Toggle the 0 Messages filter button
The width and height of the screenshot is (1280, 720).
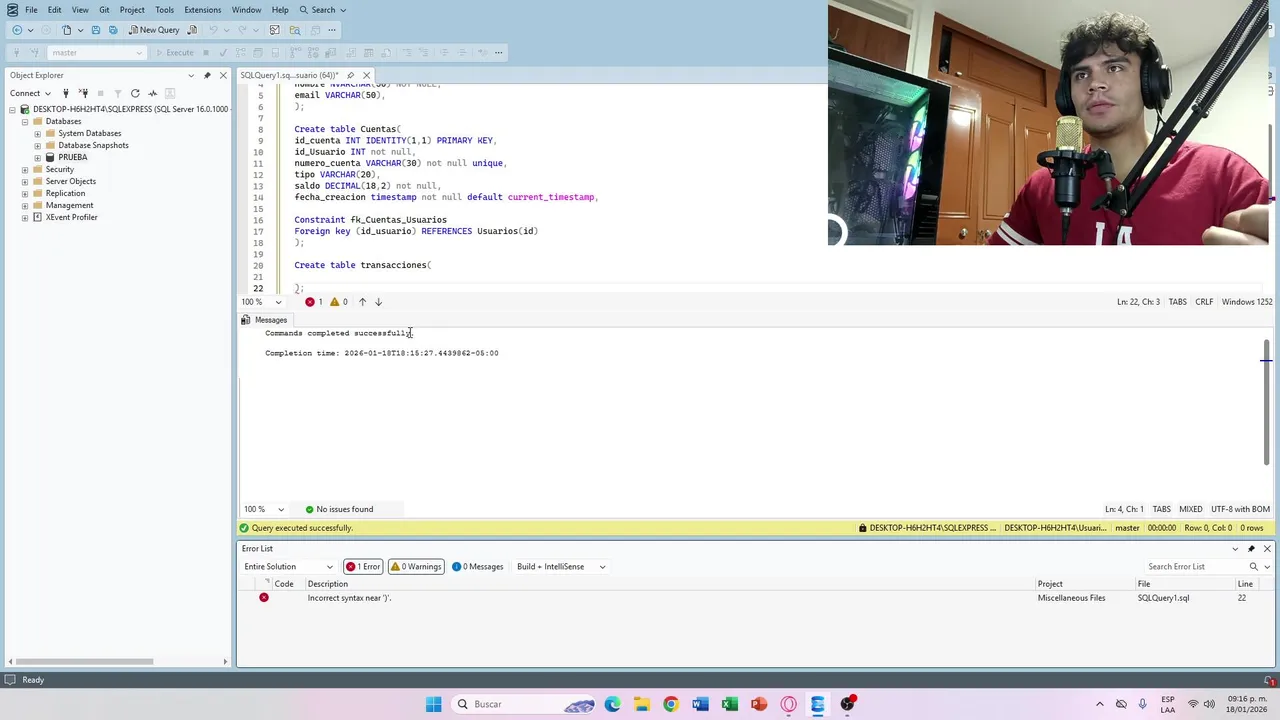[x=478, y=566]
